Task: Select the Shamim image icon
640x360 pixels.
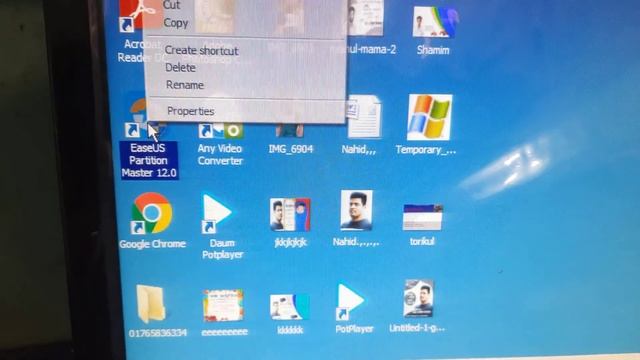Action: coord(433,23)
